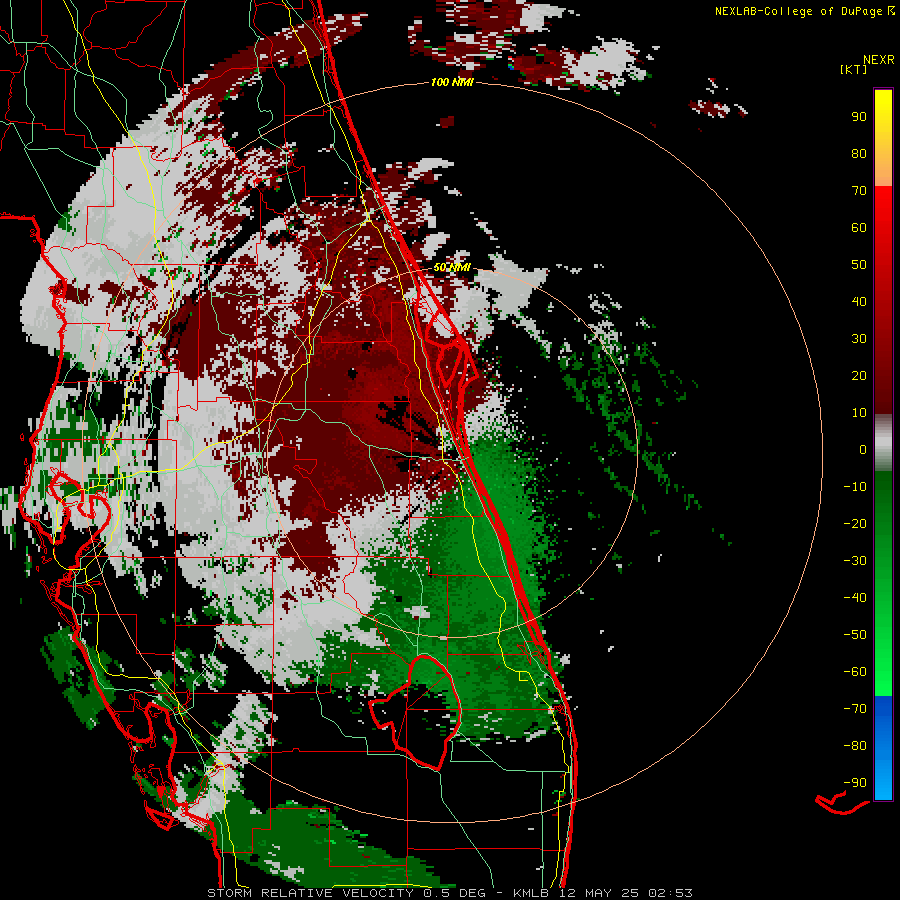This screenshot has width=900, height=900.
Task: Click the 40 value on velocity scale
Action: (859, 301)
